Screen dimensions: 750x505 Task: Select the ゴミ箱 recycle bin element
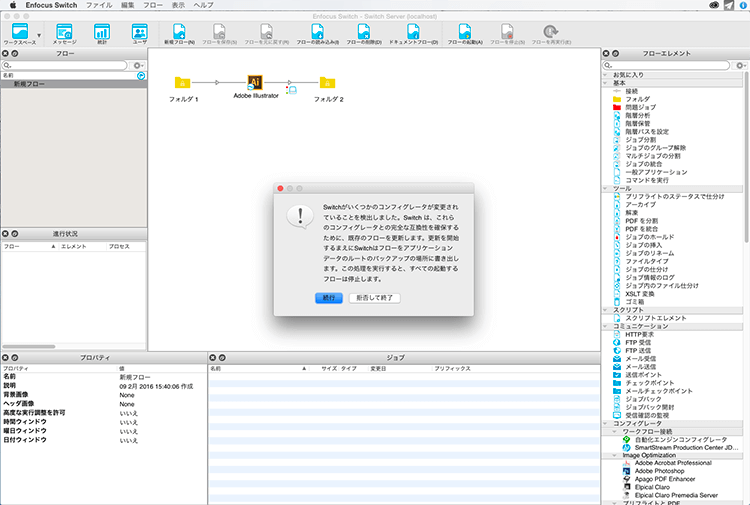pyautogui.click(x=629, y=302)
